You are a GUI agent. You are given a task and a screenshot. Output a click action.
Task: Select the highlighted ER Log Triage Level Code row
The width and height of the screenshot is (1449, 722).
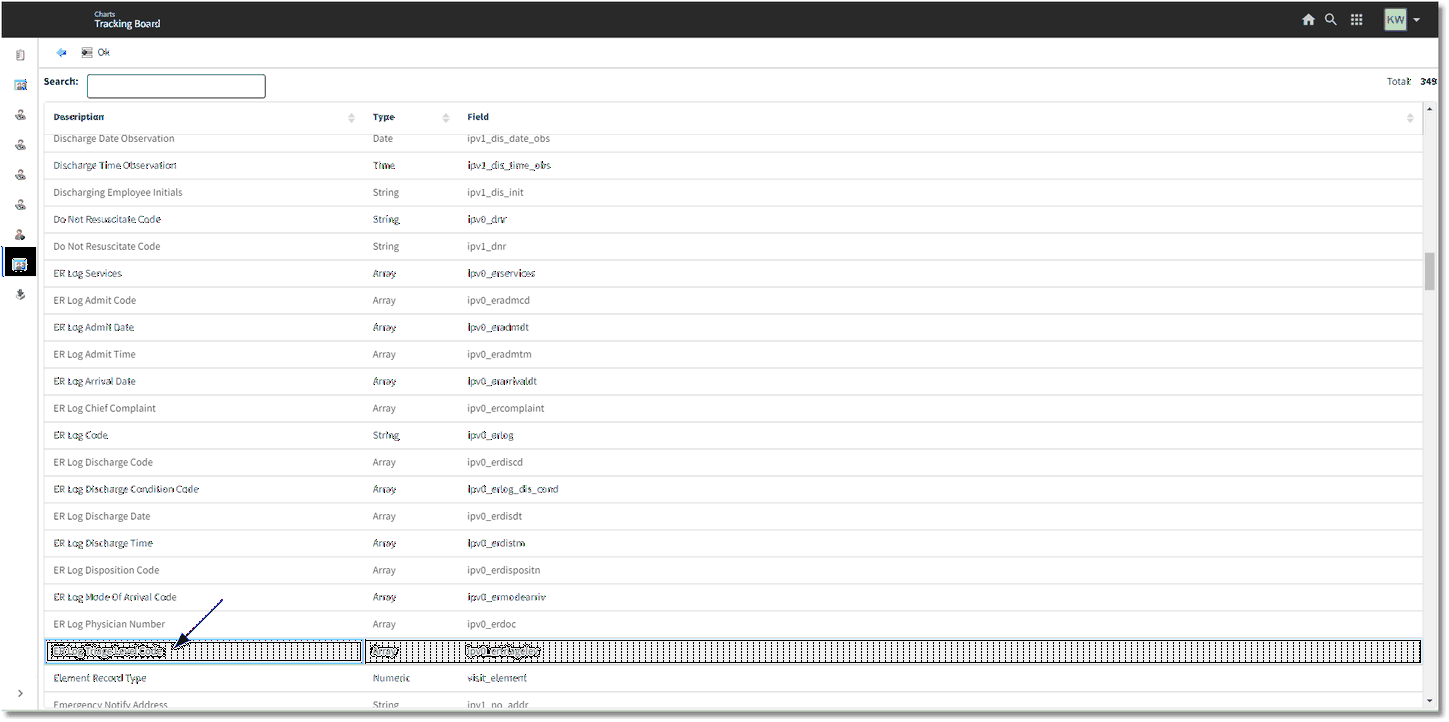pos(733,652)
